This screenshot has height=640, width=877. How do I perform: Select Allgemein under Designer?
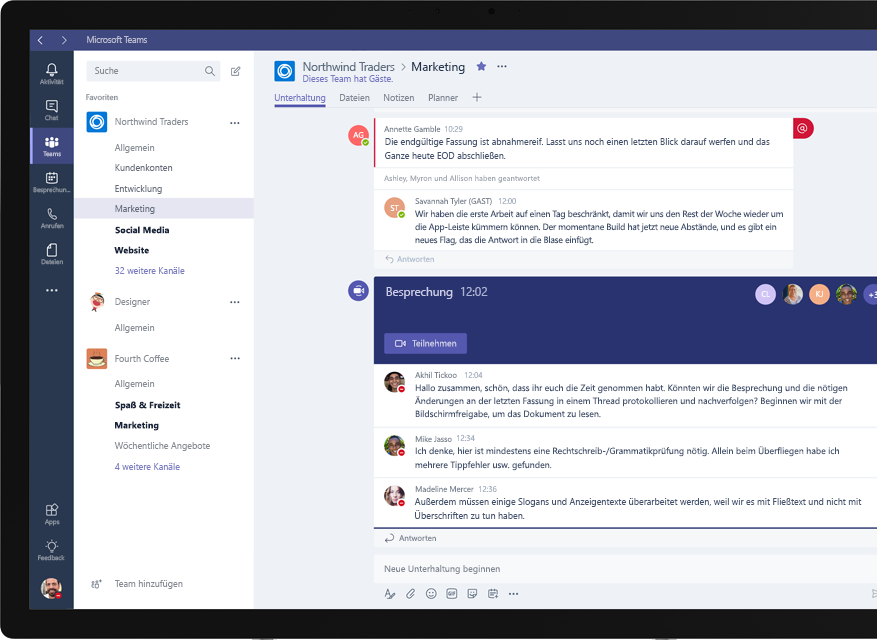click(x=134, y=328)
